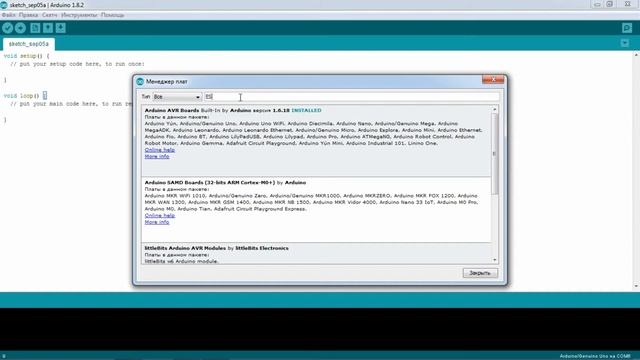
Task: Click the Arduino/Genuino Uno status bar text
Action: (x=595, y=356)
